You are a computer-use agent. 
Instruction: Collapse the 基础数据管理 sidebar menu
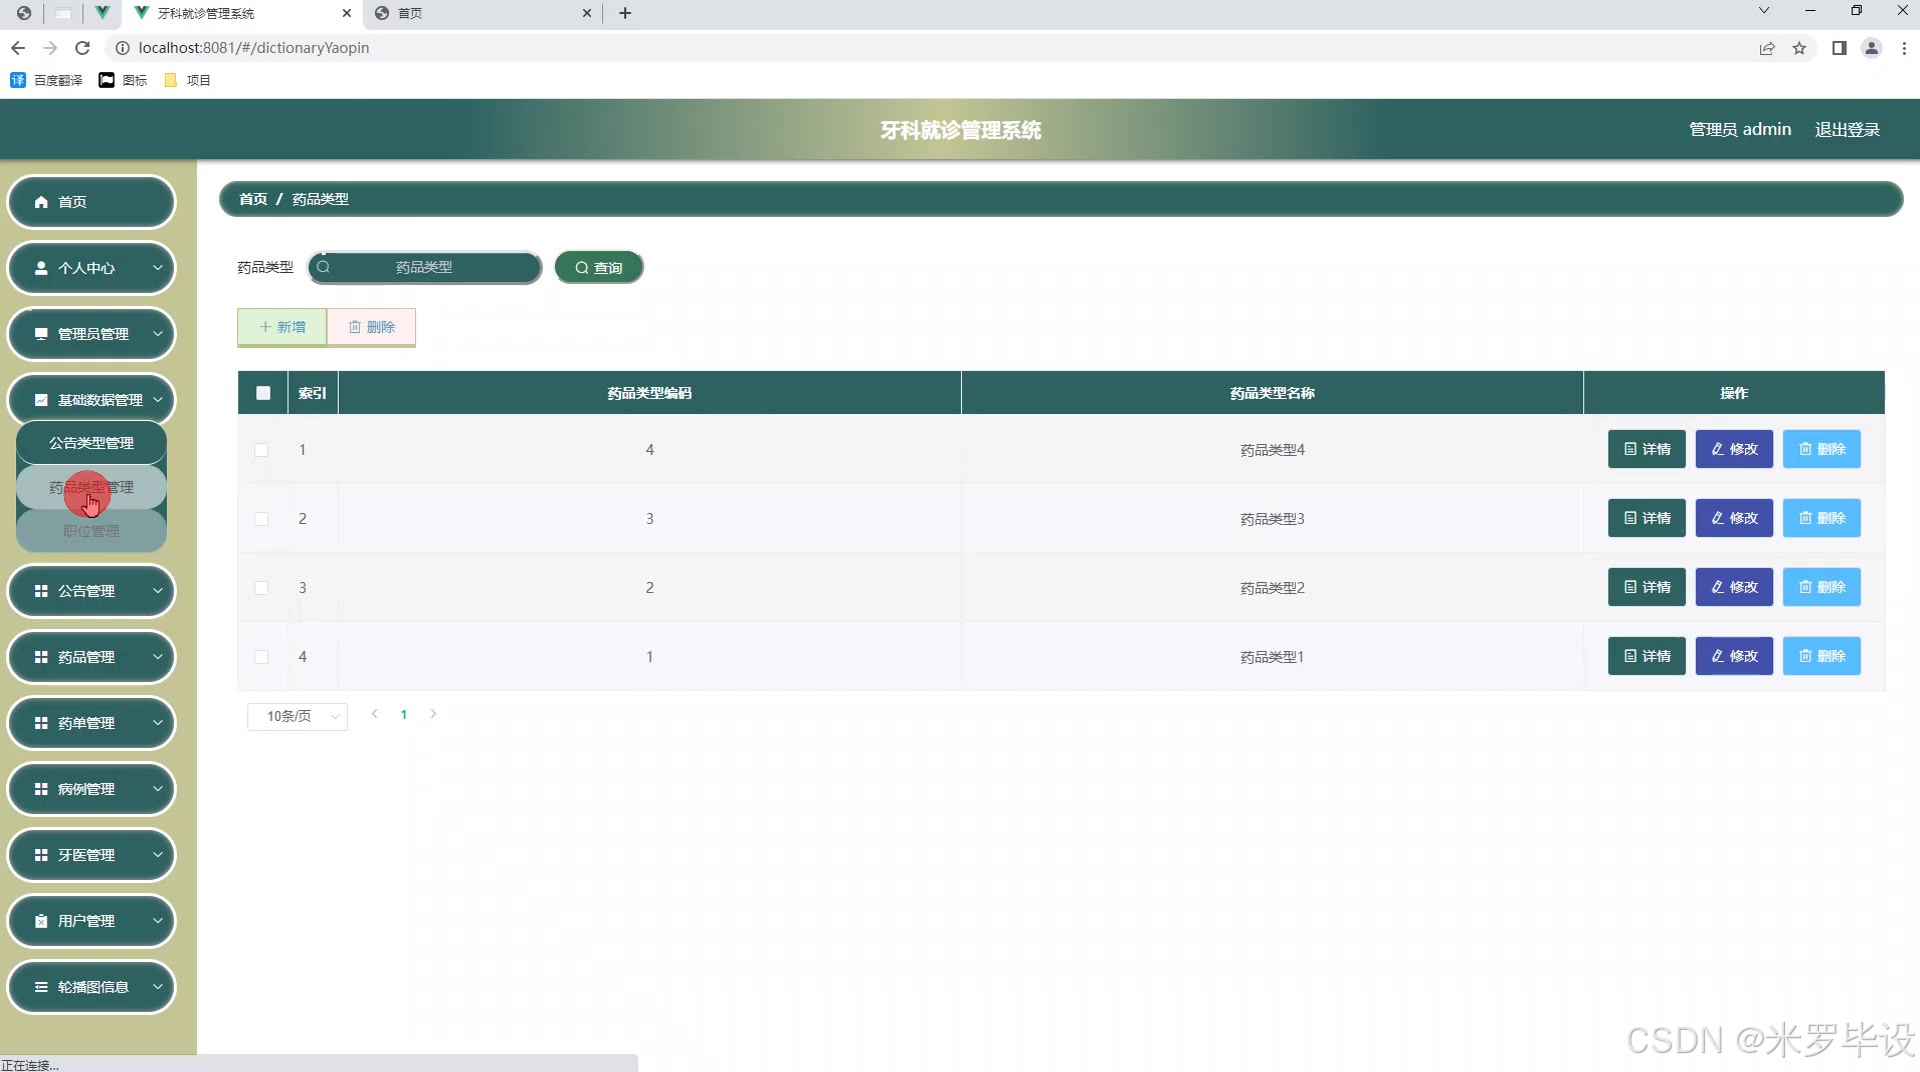(91, 400)
